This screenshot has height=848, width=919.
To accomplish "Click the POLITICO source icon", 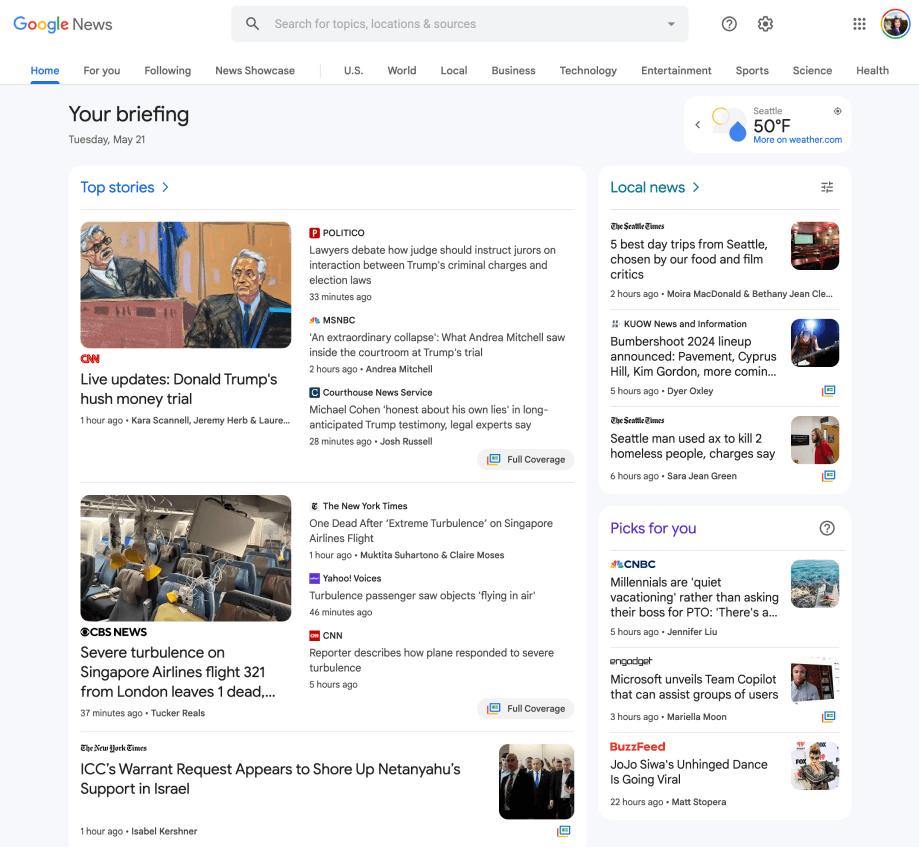I will pyautogui.click(x=314, y=233).
